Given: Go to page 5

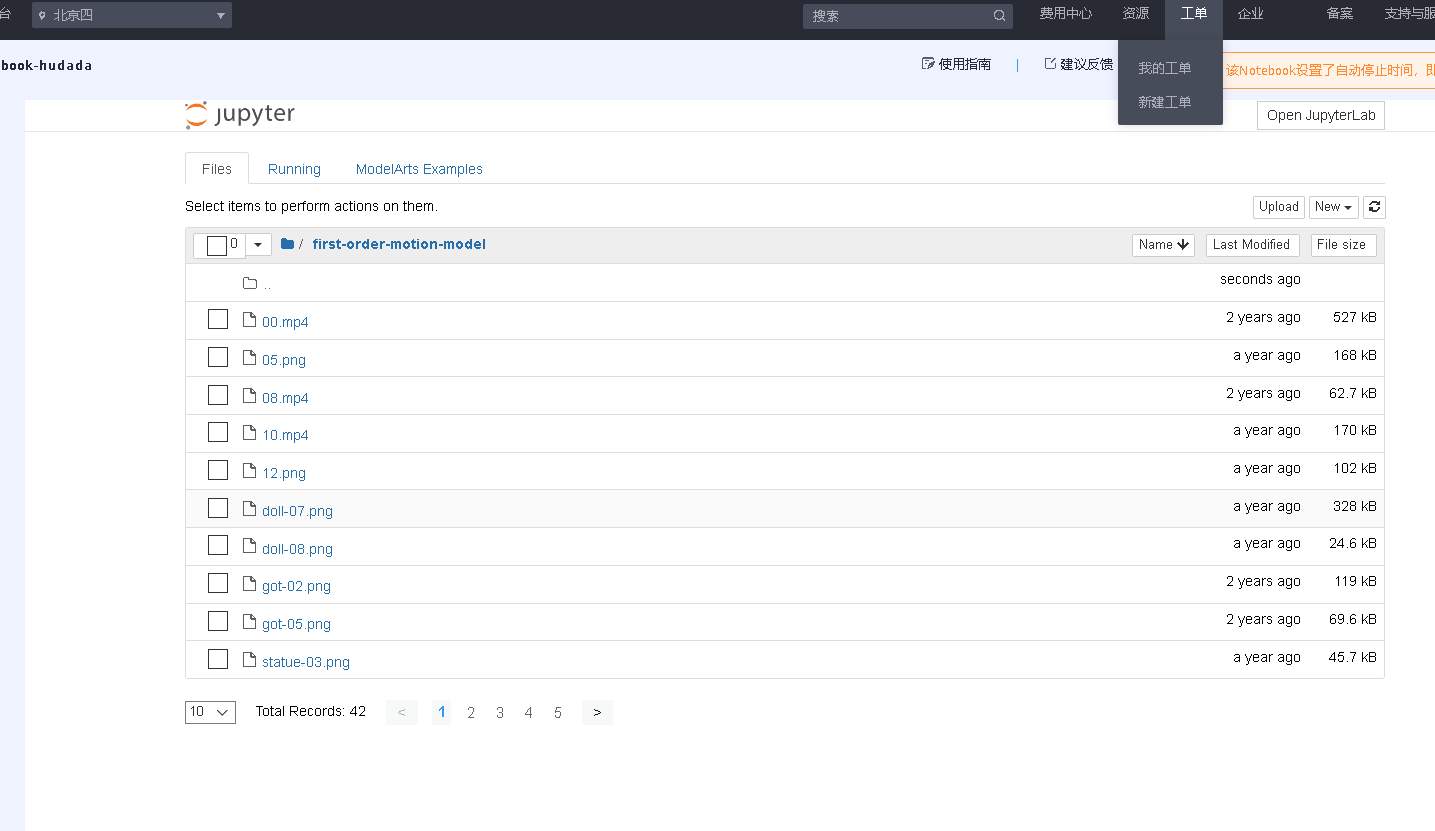Looking at the screenshot, I should click(558, 713).
